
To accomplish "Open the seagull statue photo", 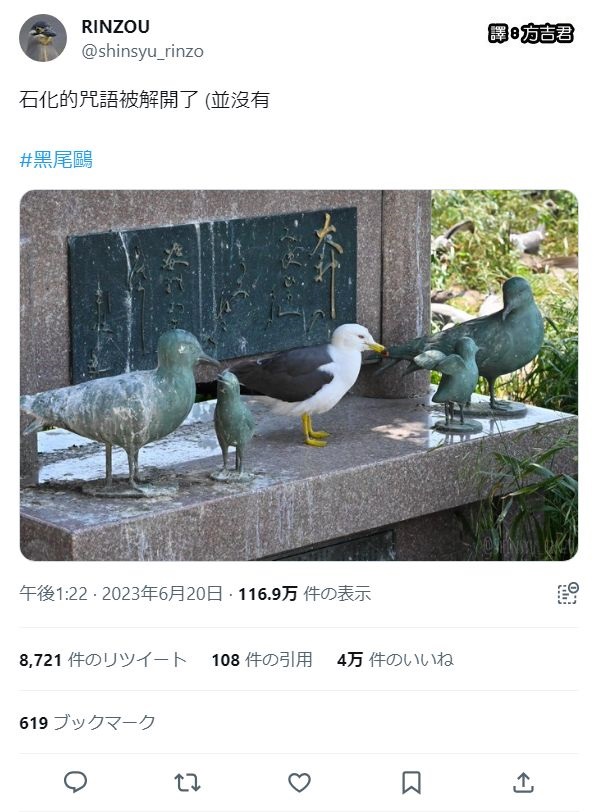I will coord(299,375).
